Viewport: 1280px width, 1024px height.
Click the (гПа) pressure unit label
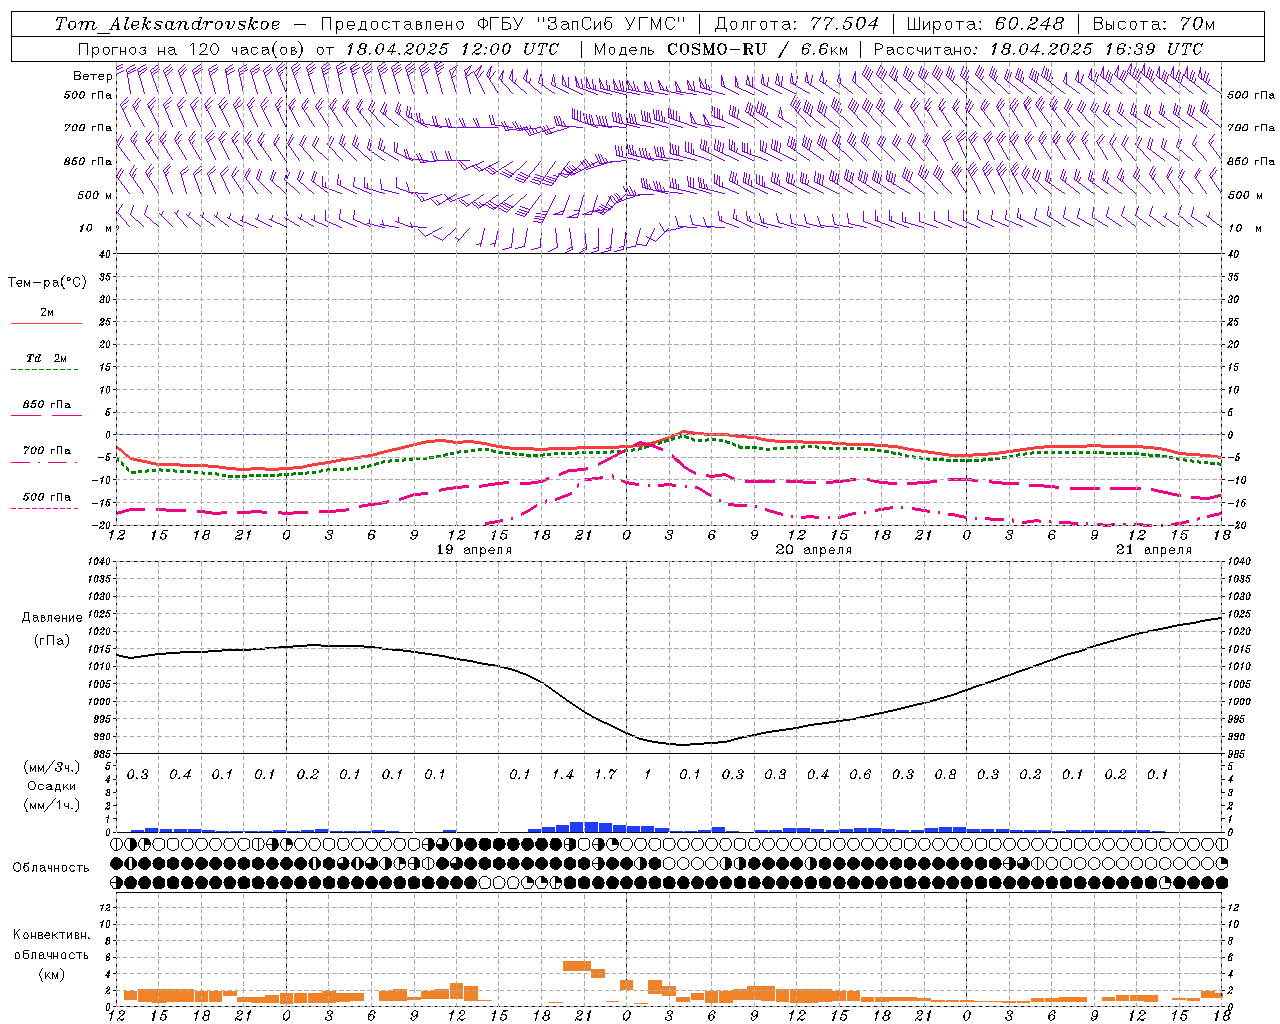(x=52, y=641)
